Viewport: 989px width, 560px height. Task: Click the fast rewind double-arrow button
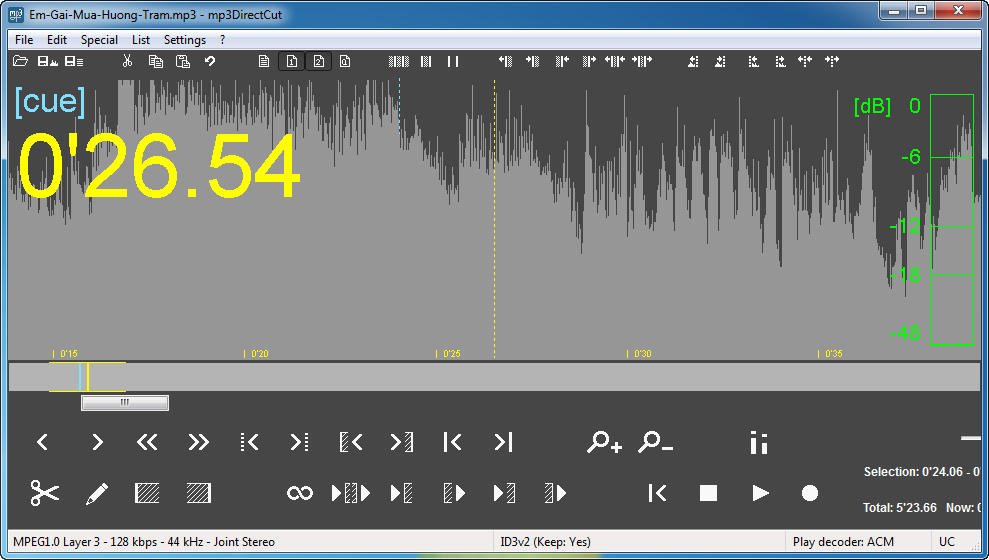click(147, 442)
